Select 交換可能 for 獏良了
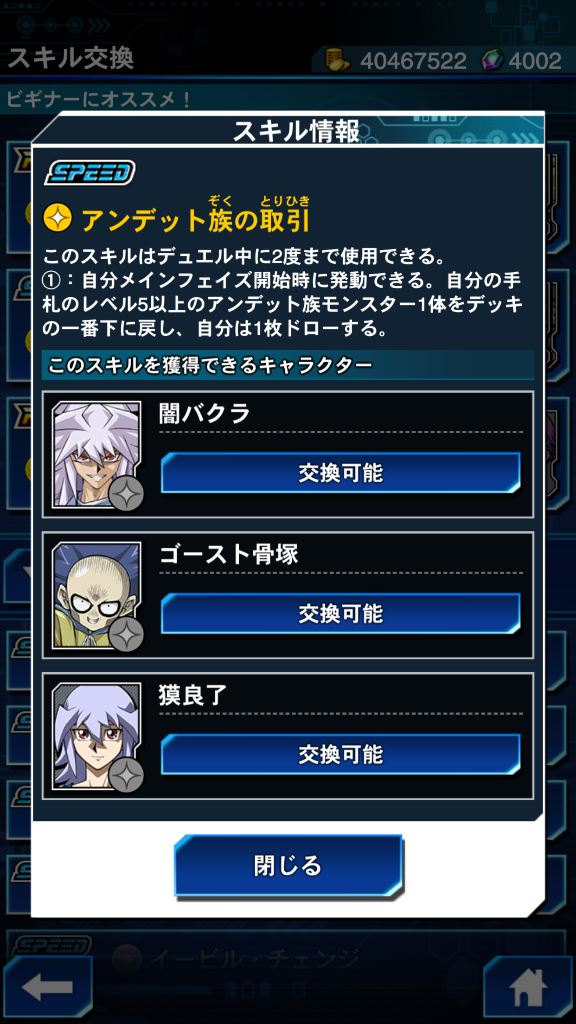 340,754
